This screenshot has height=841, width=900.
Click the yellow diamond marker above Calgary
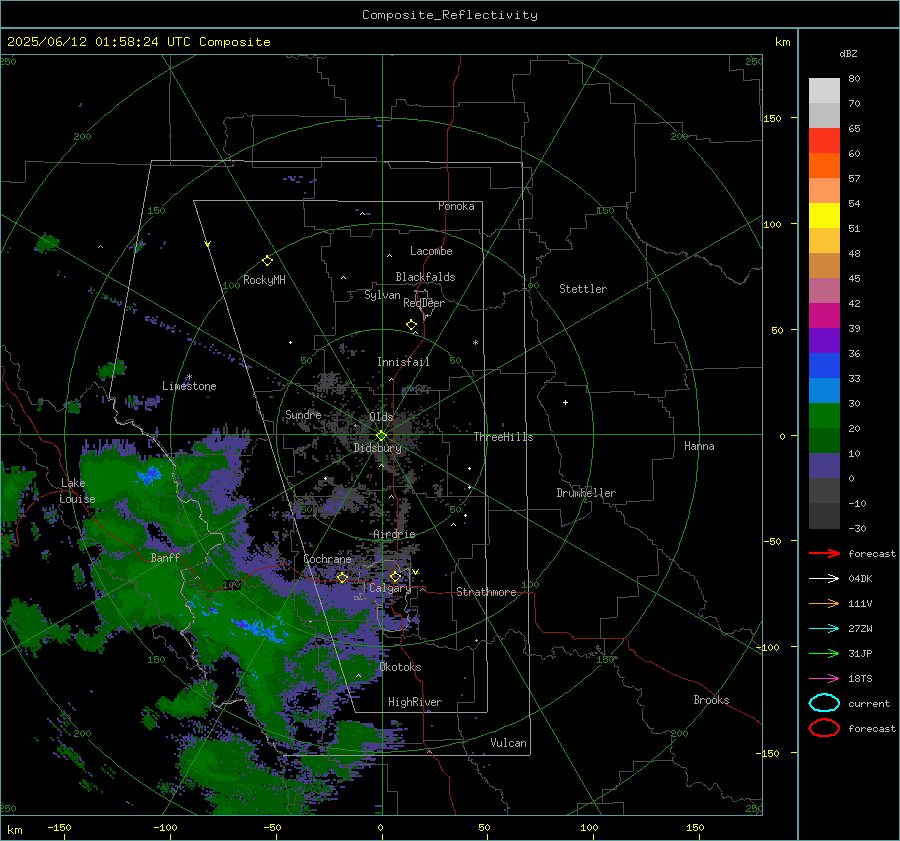(395, 576)
